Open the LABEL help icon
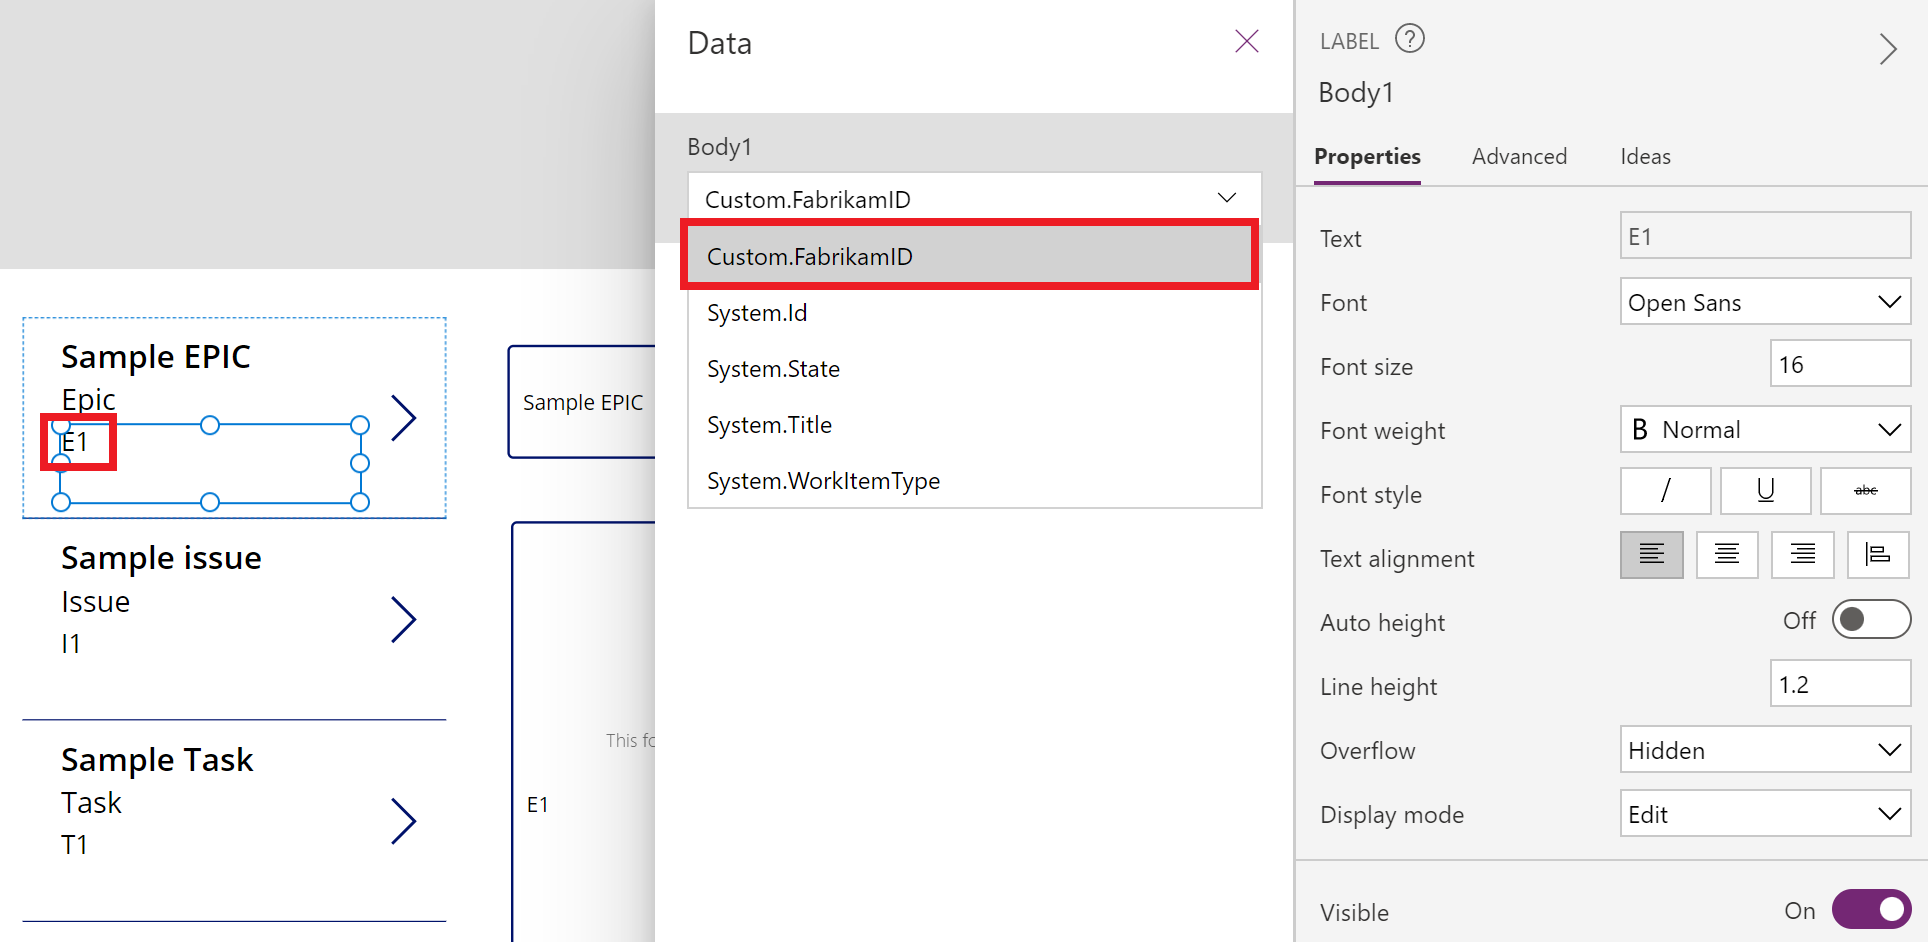The image size is (1928, 942). pyautogui.click(x=1410, y=39)
